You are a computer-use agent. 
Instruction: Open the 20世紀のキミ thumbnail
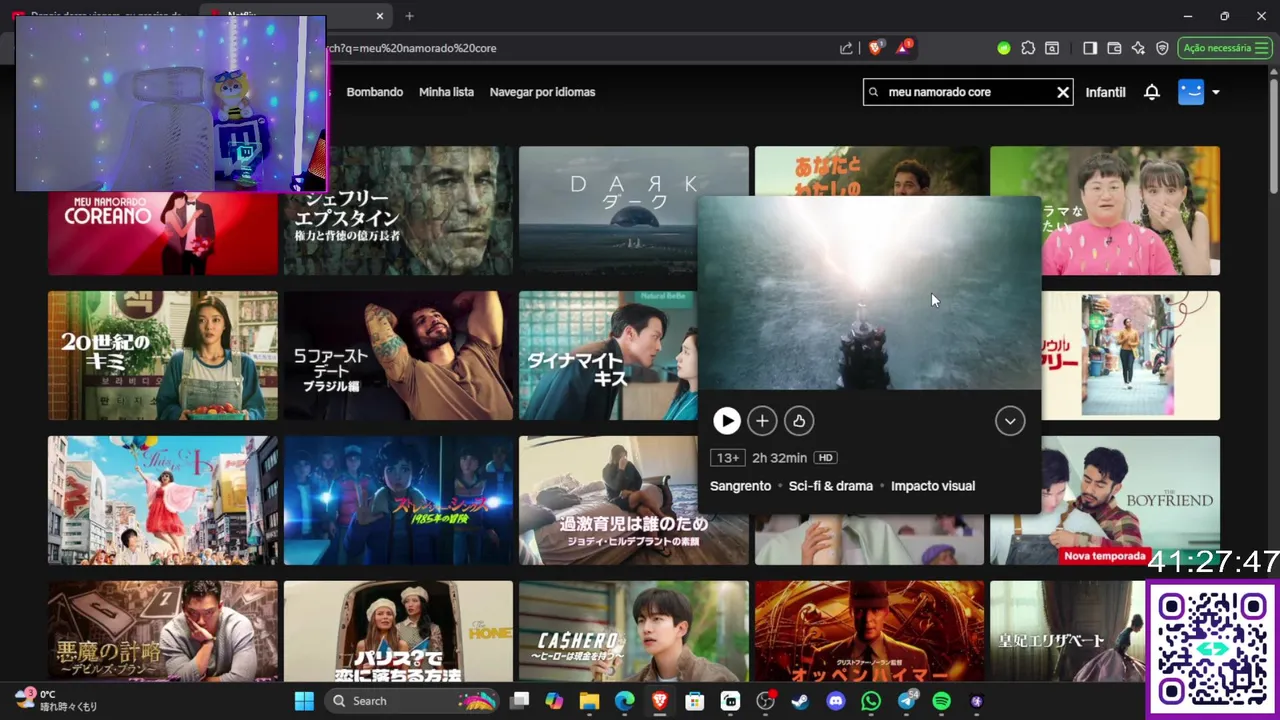pyautogui.click(x=163, y=356)
